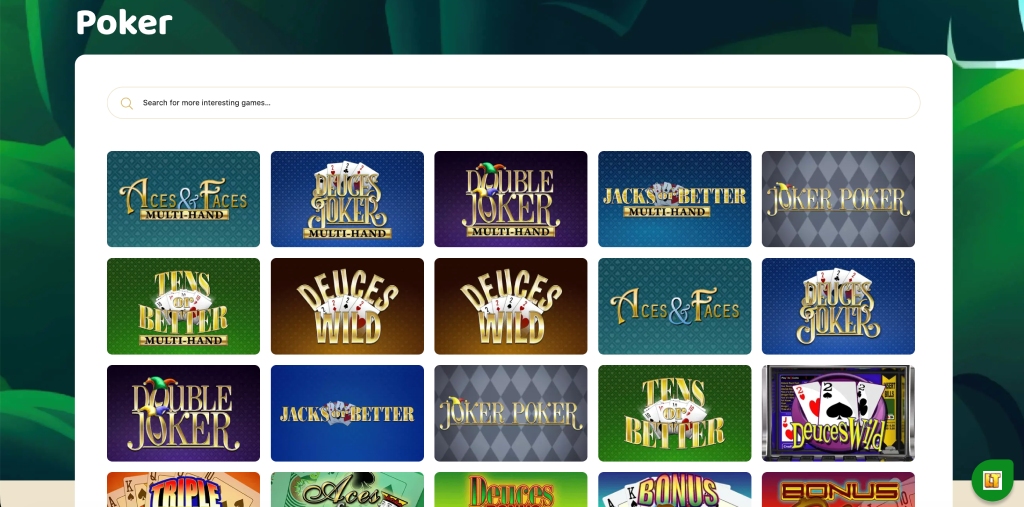Select Deuces & Joker without Multi-Hand label
This screenshot has width=1024, height=507.
839,306
